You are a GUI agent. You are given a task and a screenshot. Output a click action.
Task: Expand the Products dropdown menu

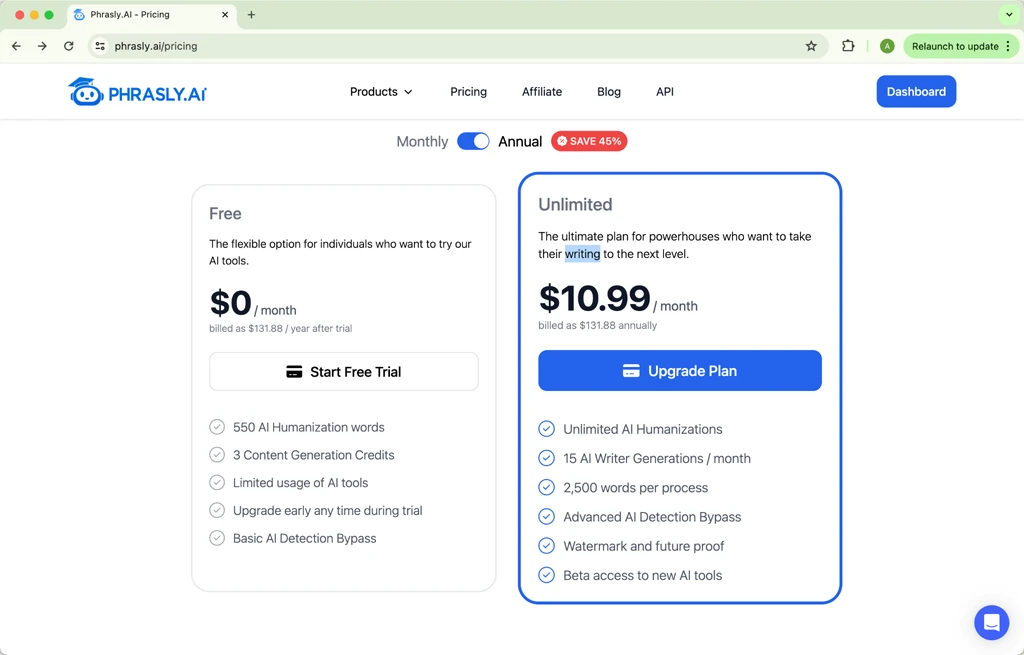tap(381, 92)
